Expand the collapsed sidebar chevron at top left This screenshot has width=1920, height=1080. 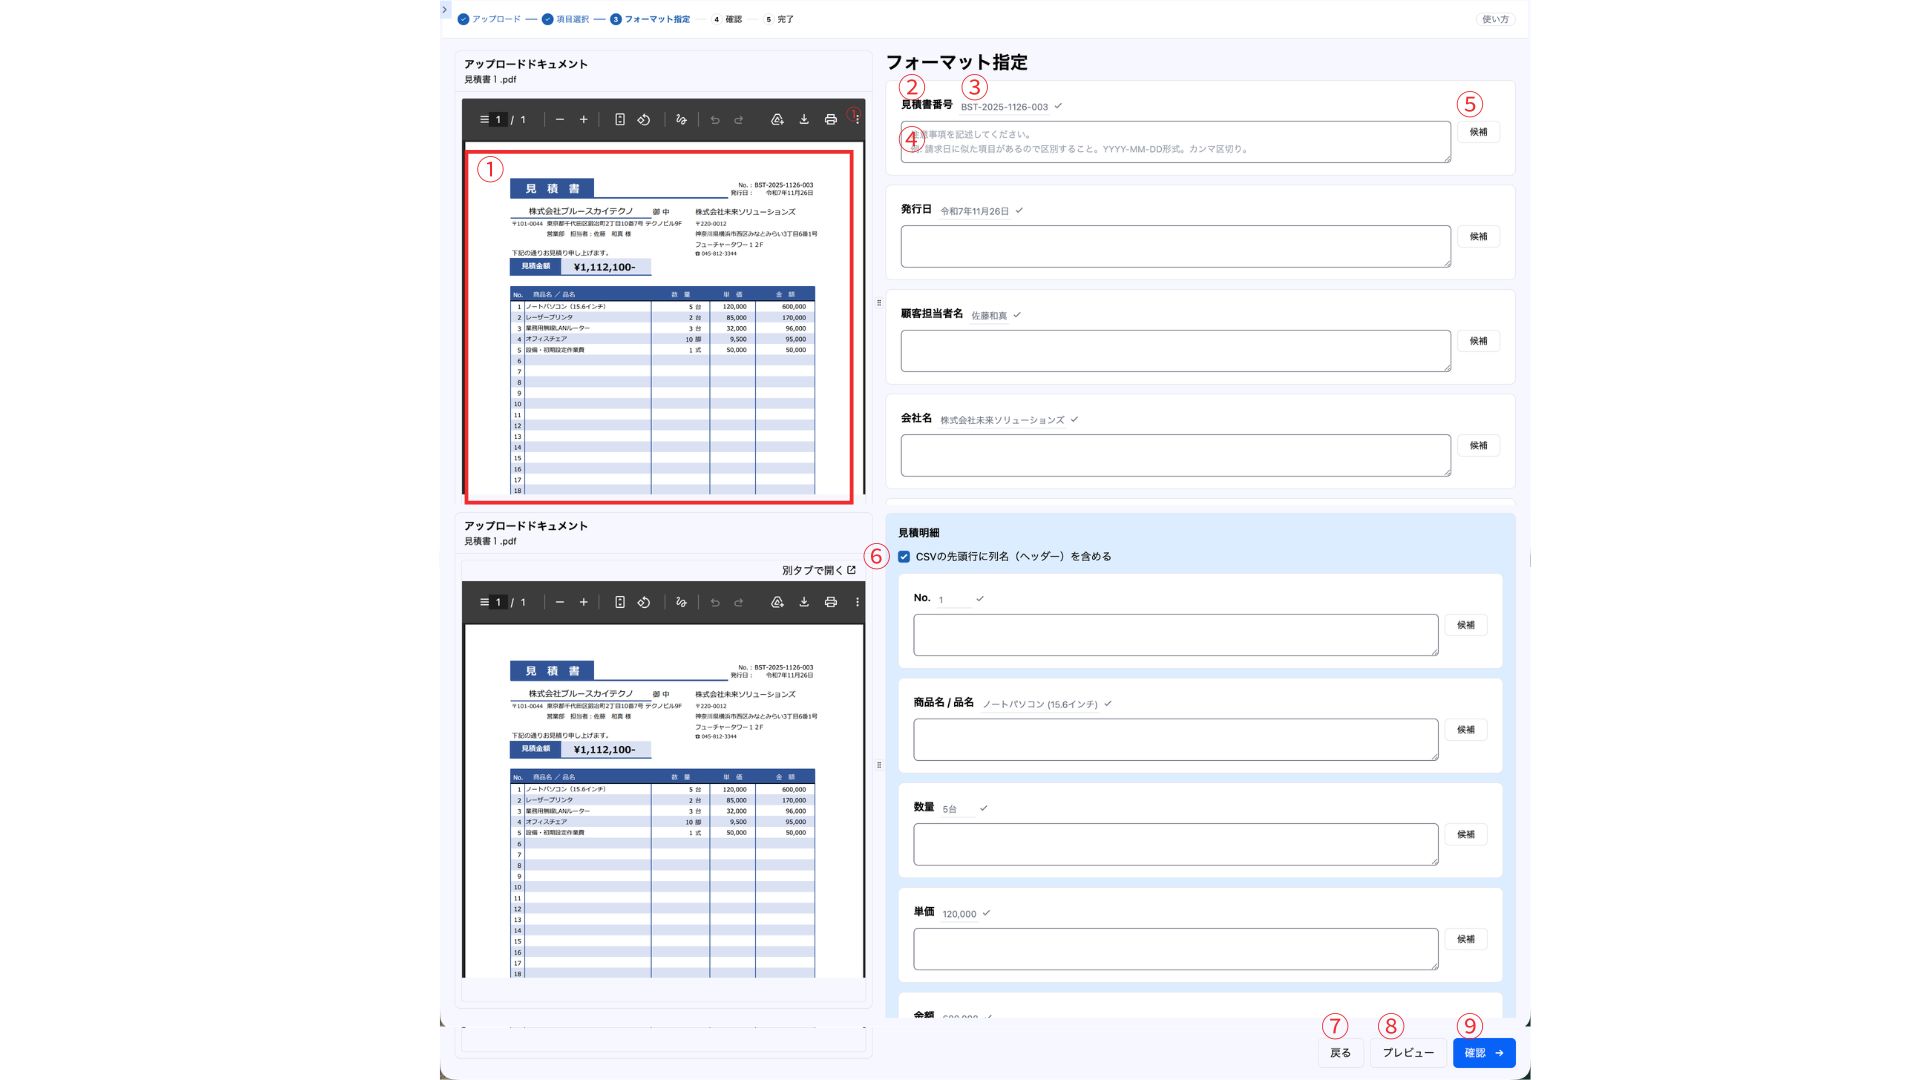[444, 10]
